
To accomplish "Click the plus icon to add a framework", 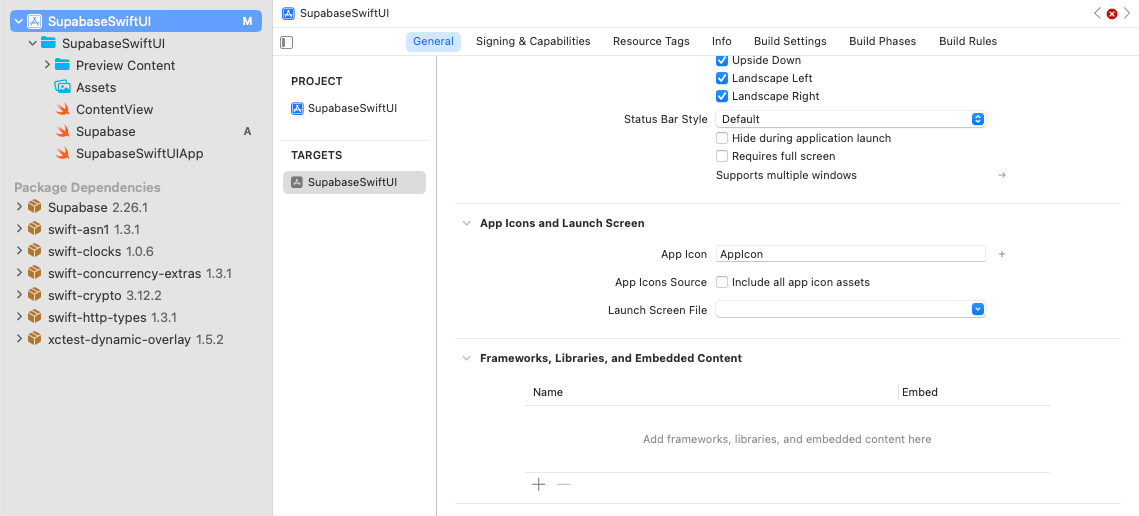I will [x=539, y=484].
